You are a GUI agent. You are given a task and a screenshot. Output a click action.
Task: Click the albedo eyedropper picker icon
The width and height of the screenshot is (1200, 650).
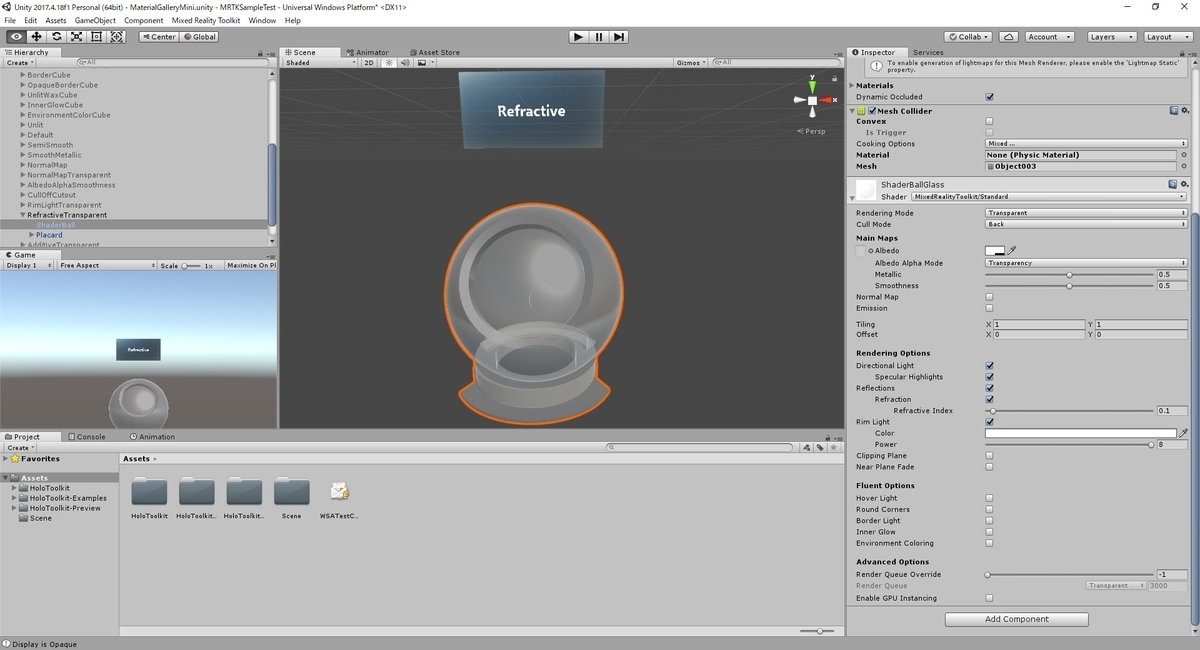click(1012, 251)
